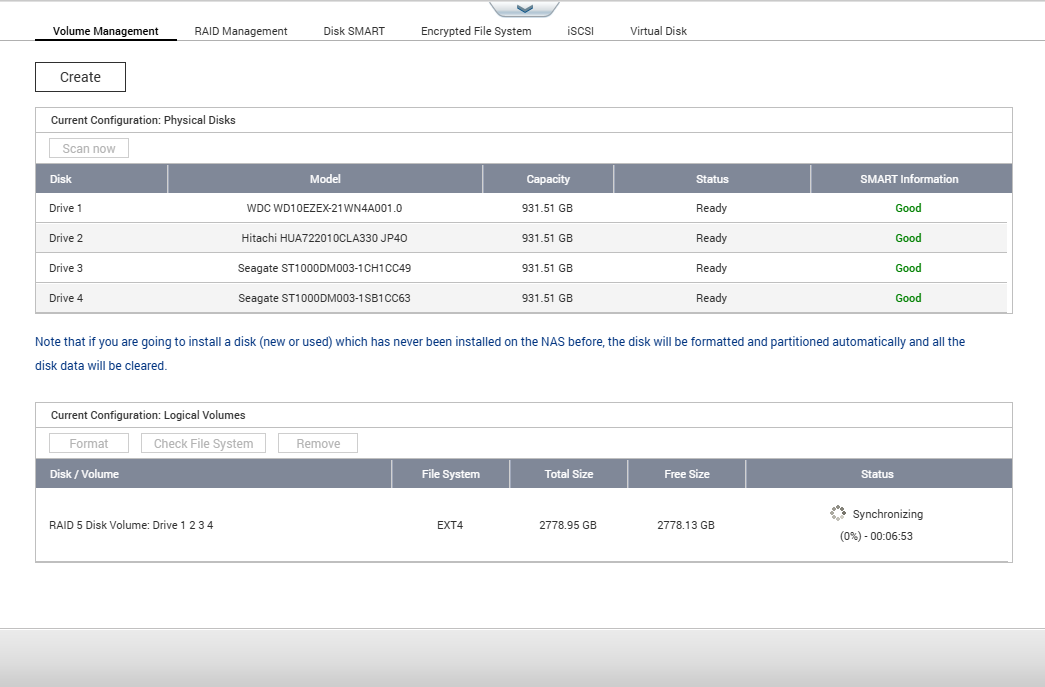Click Drive 3 Ready status
This screenshot has width=1045, height=687.
click(x=711, y=268)
